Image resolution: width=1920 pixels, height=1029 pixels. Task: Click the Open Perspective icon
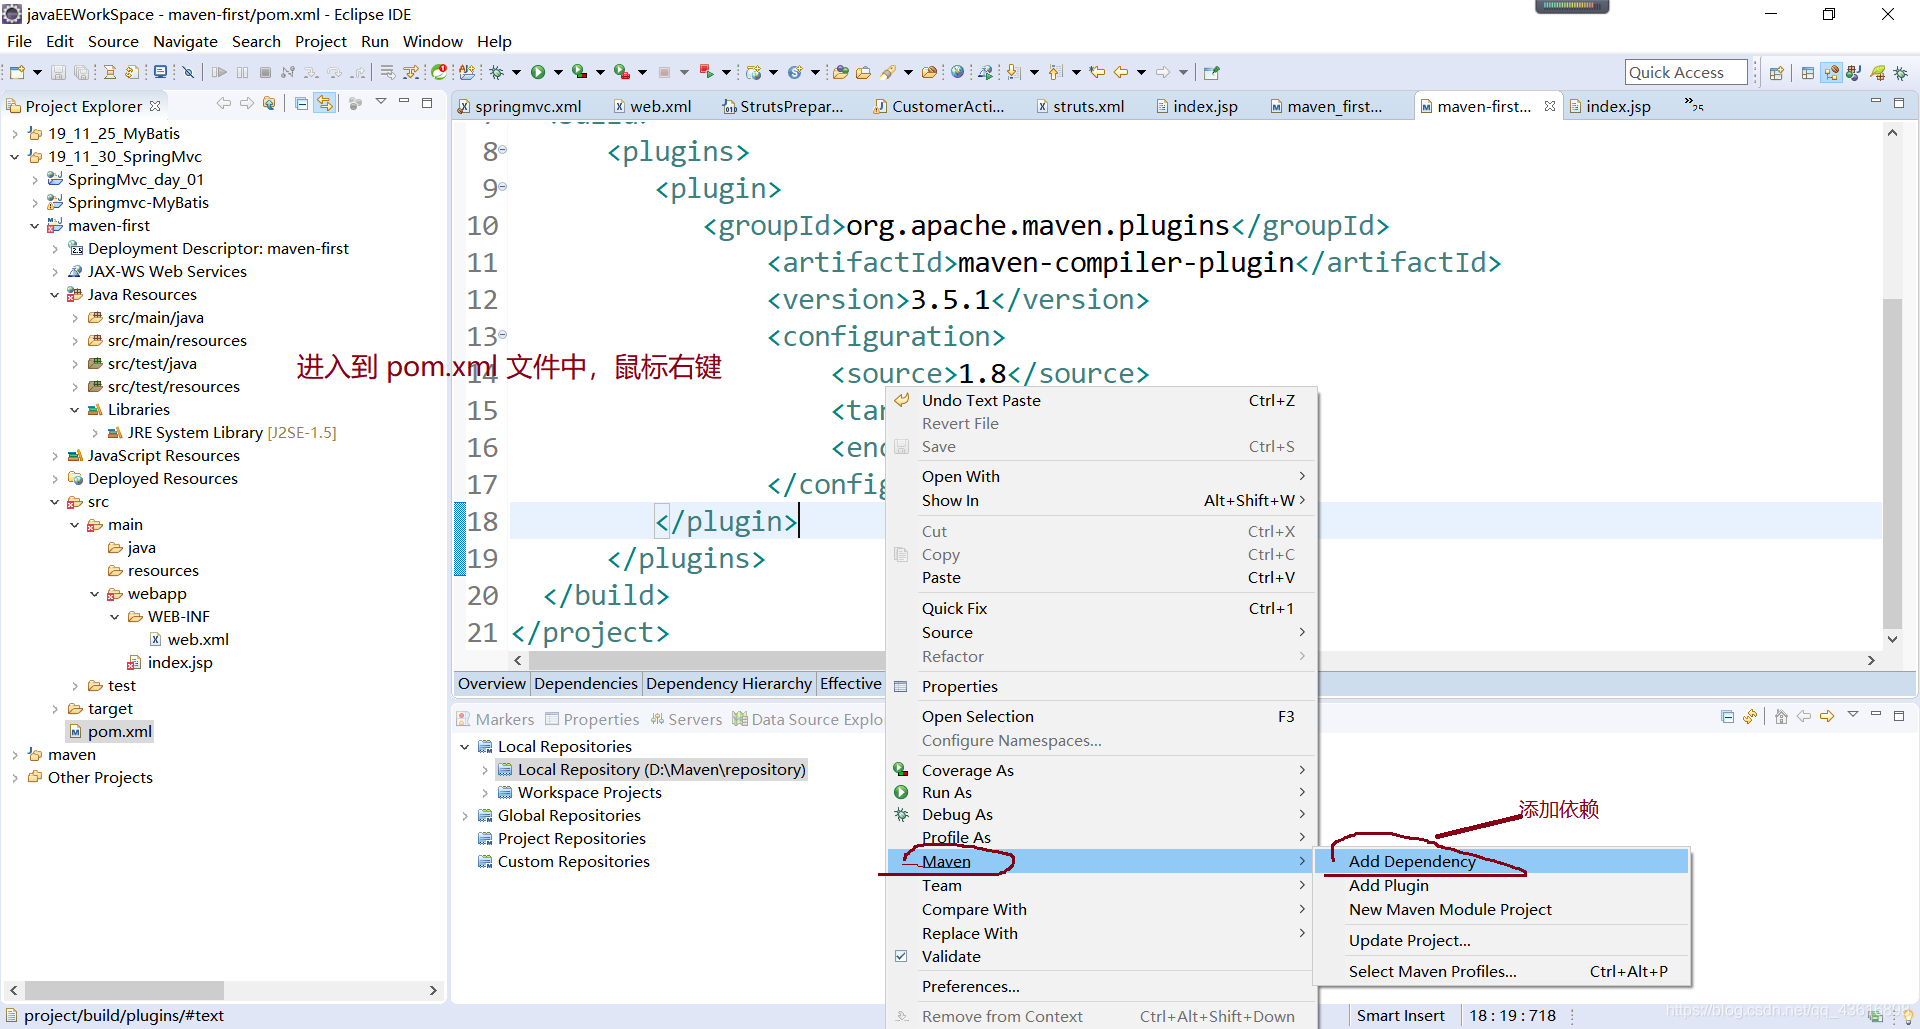pos(1777,73)
